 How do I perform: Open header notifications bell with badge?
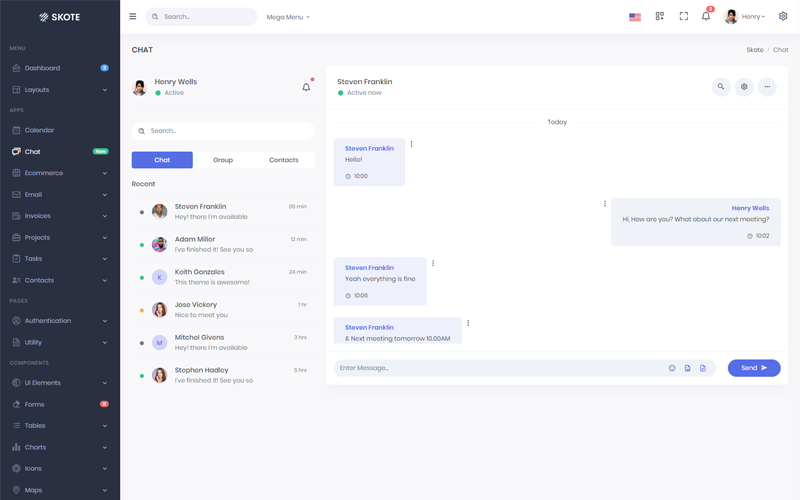tap(707, 17)
